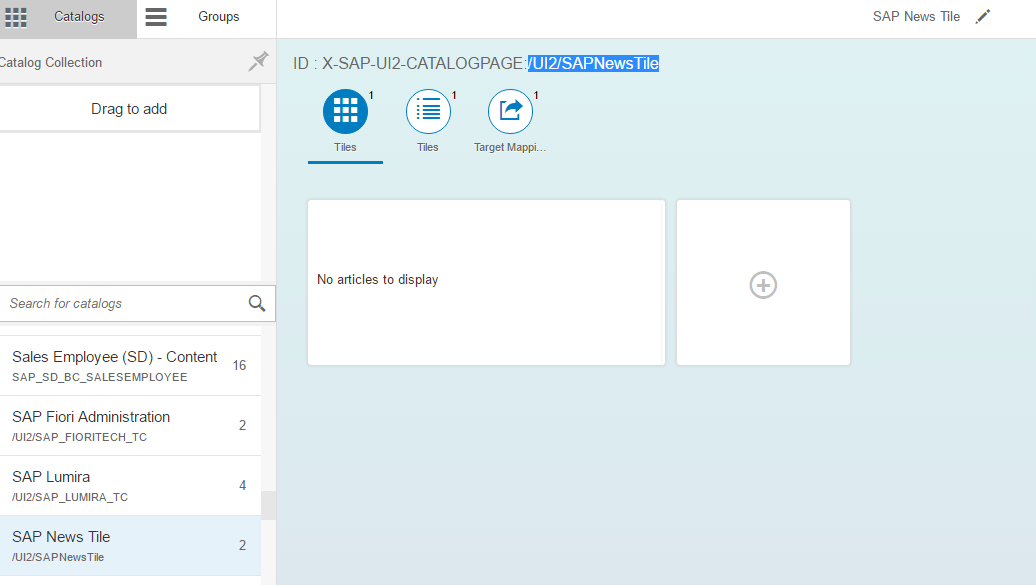
Task: Open the No articles to display tile
Action: pos(486,283)
